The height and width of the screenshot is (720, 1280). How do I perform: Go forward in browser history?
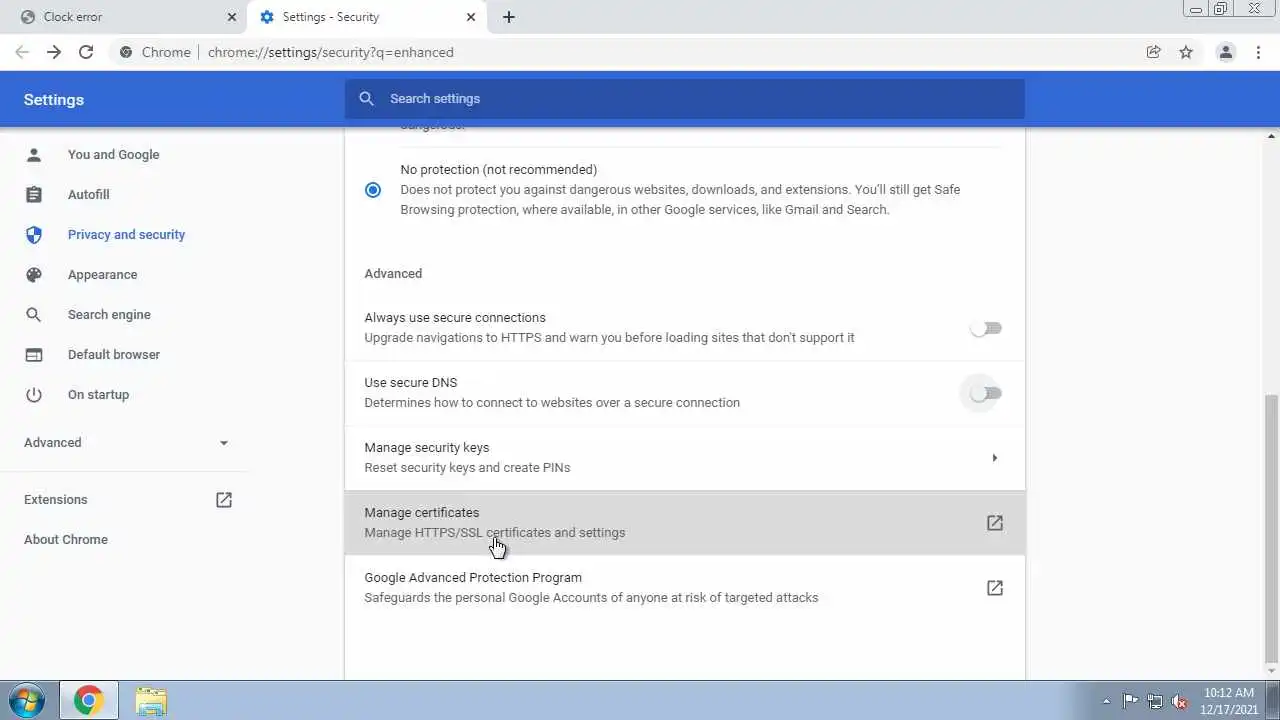pyautogui.click(x=54, y=52)
